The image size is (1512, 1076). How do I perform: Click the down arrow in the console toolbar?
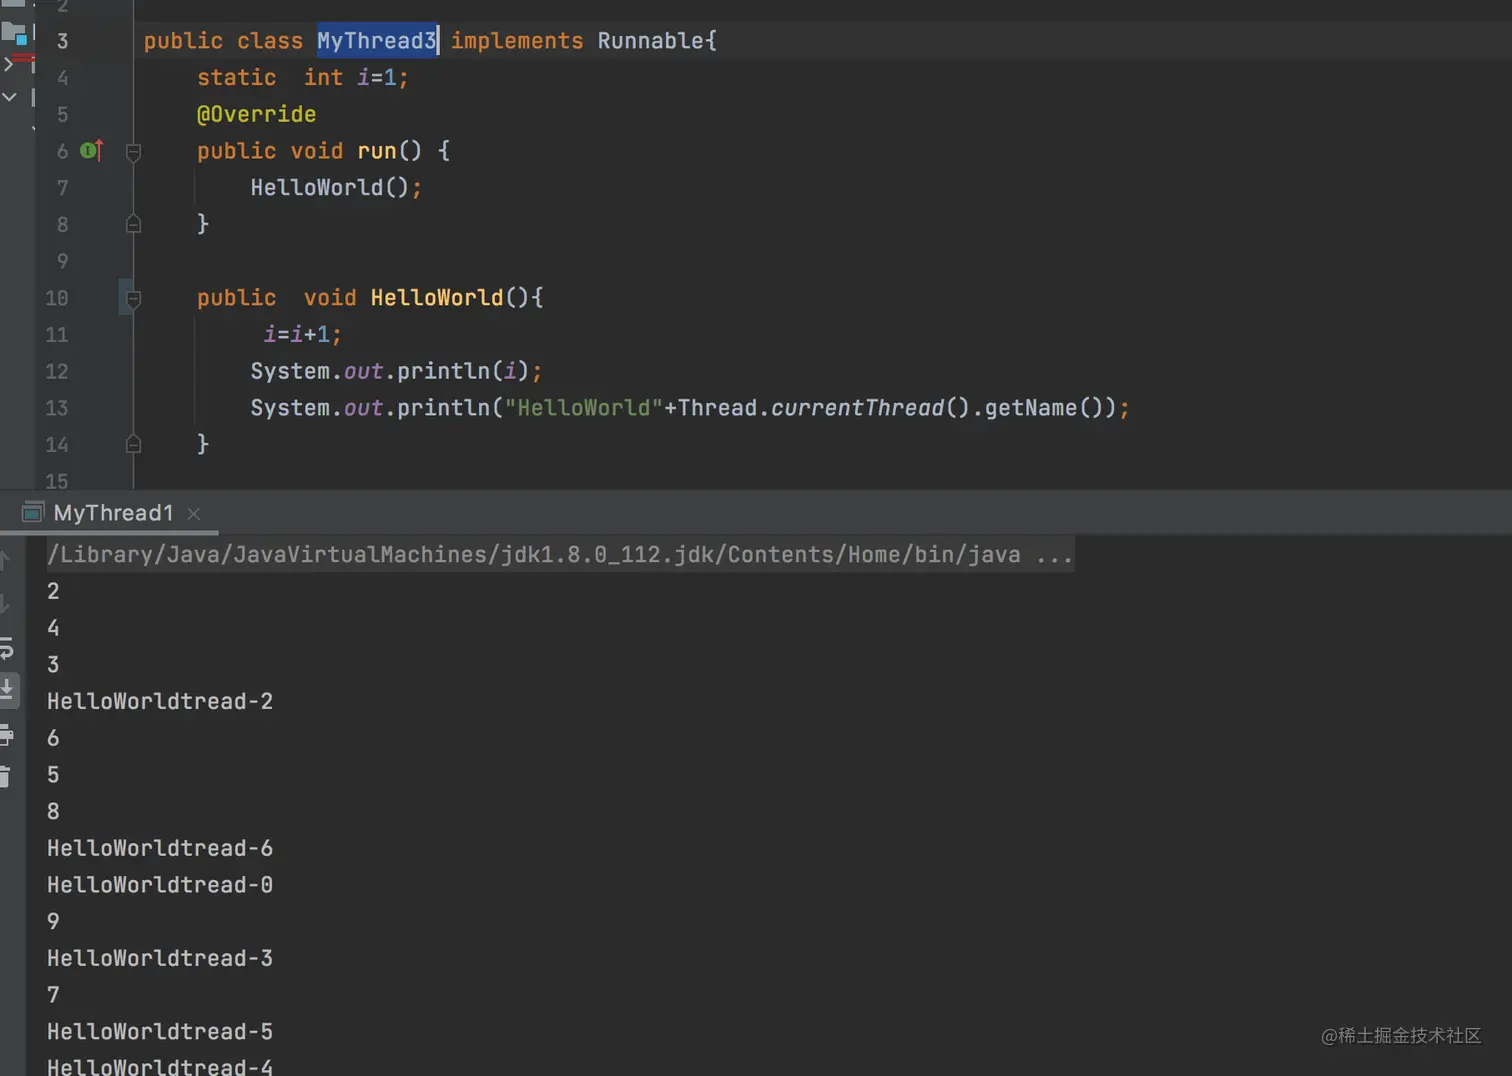pos(4,604)
